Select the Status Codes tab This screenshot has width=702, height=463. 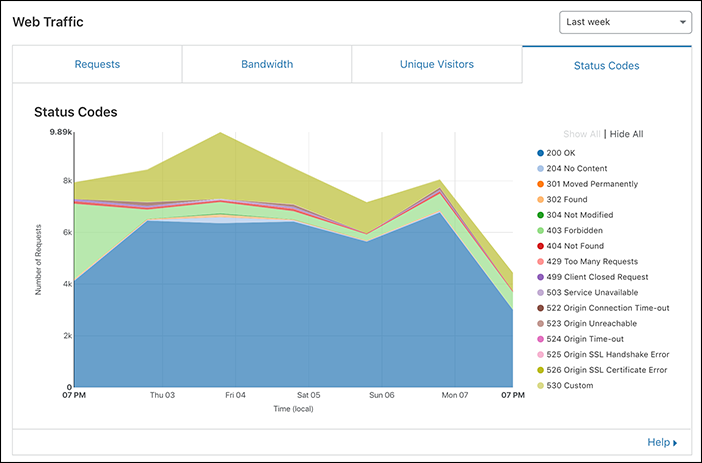[606, 66]
